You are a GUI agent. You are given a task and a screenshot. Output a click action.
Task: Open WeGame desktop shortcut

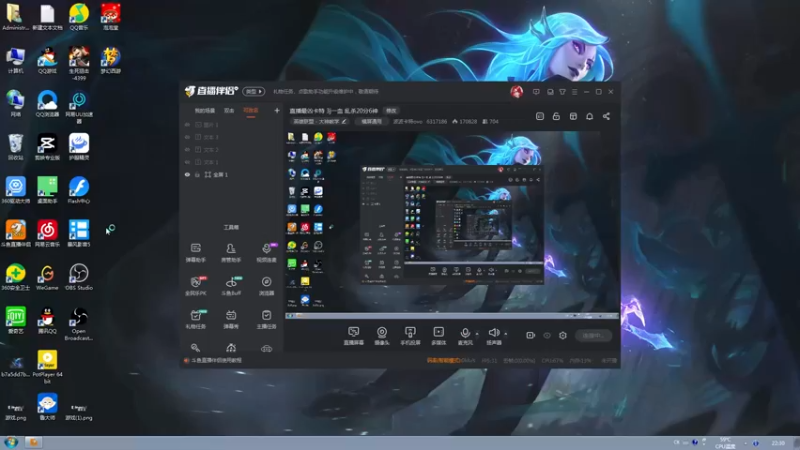click(x=47, y=277)
